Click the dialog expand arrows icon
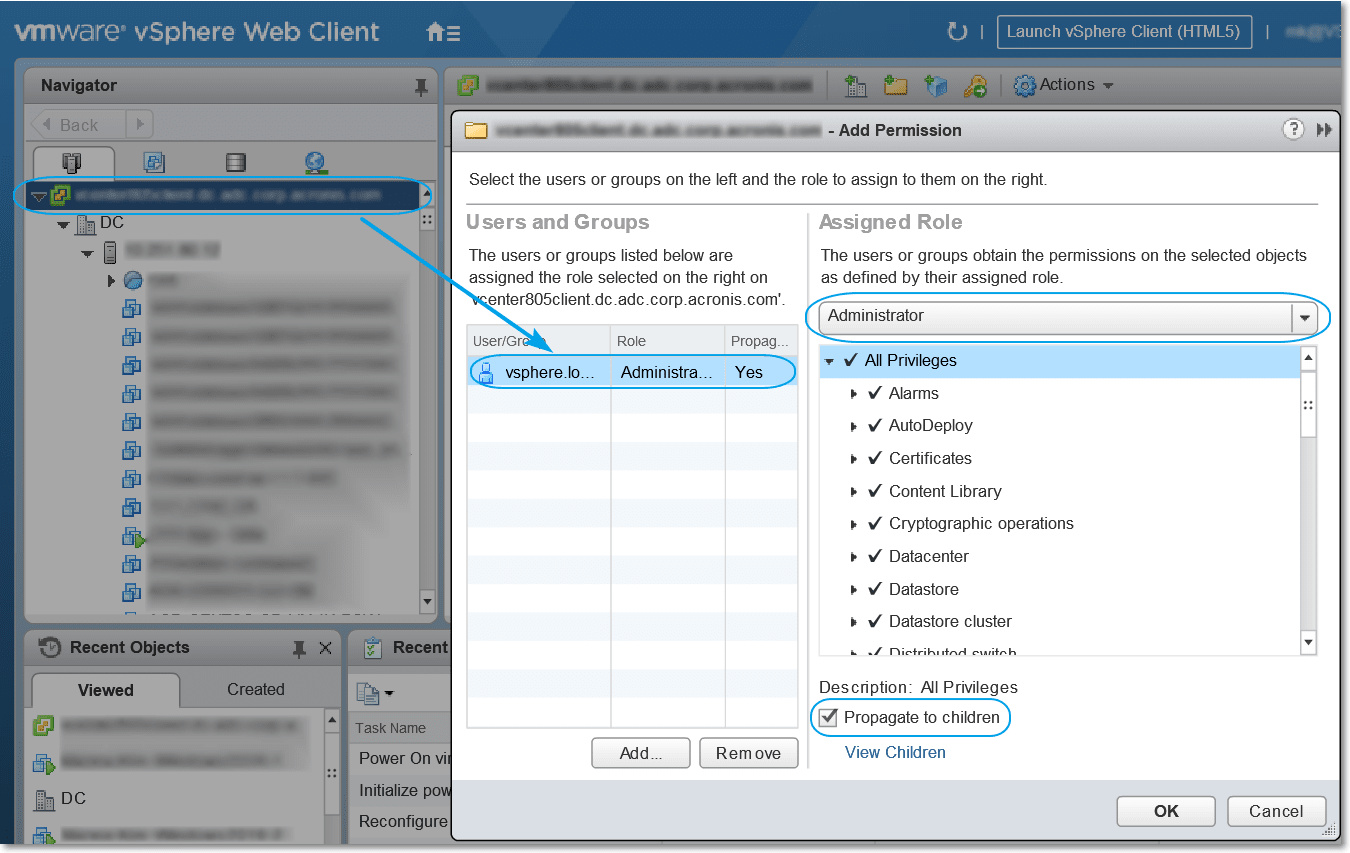This screenshot has width=1350, height=853. tap(1324, 130)
